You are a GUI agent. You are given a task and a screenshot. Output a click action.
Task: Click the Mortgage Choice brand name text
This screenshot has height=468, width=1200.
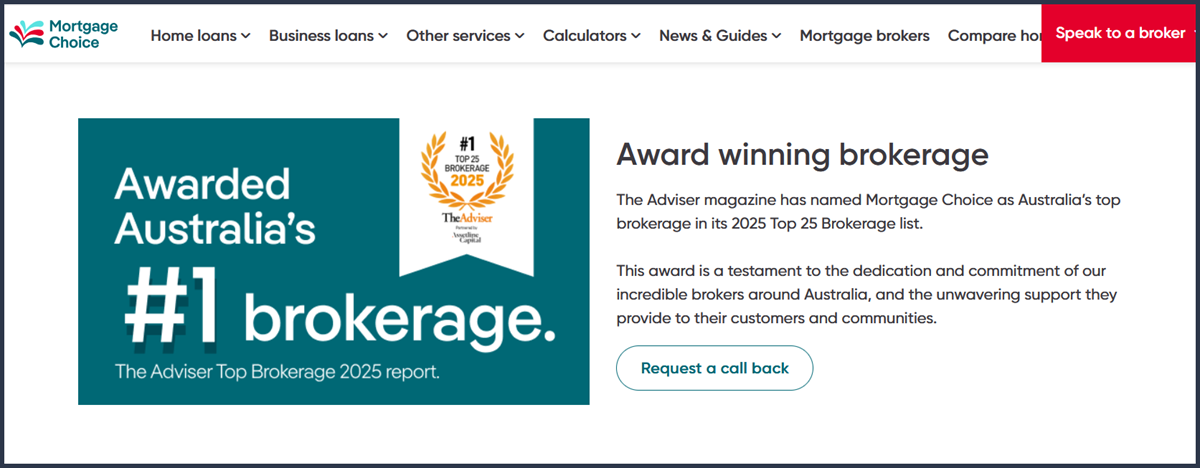83,35
